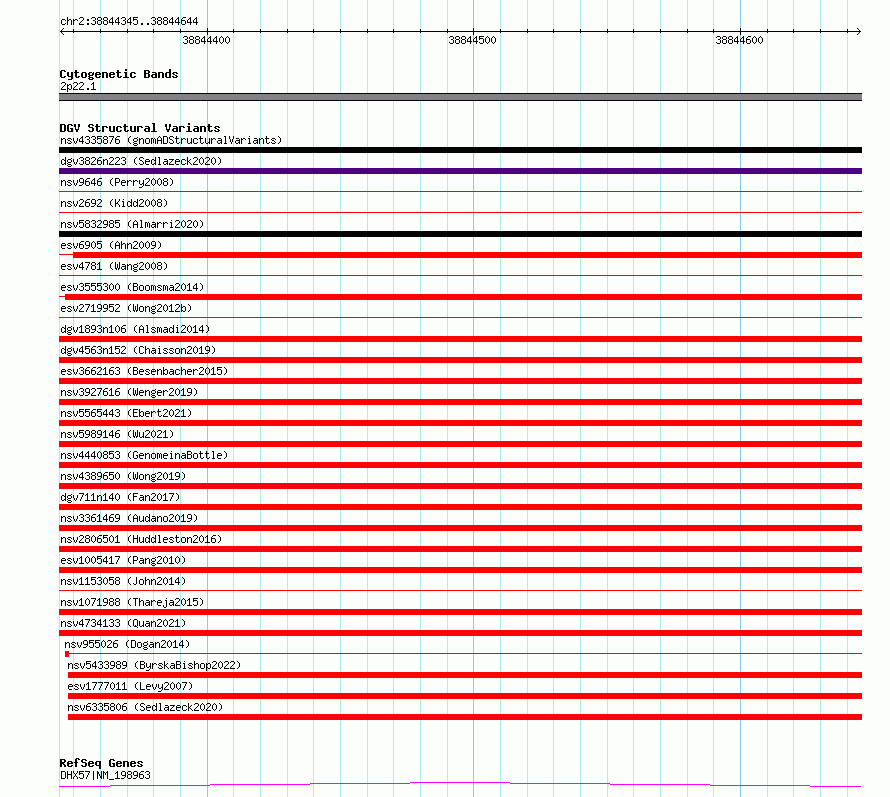The height and width of the screenshot is (797, 890).
Task: Click red bar of nsv4440853 (GenomeinaBottle)
Action: pyautogui.click(x=460, y=465)
